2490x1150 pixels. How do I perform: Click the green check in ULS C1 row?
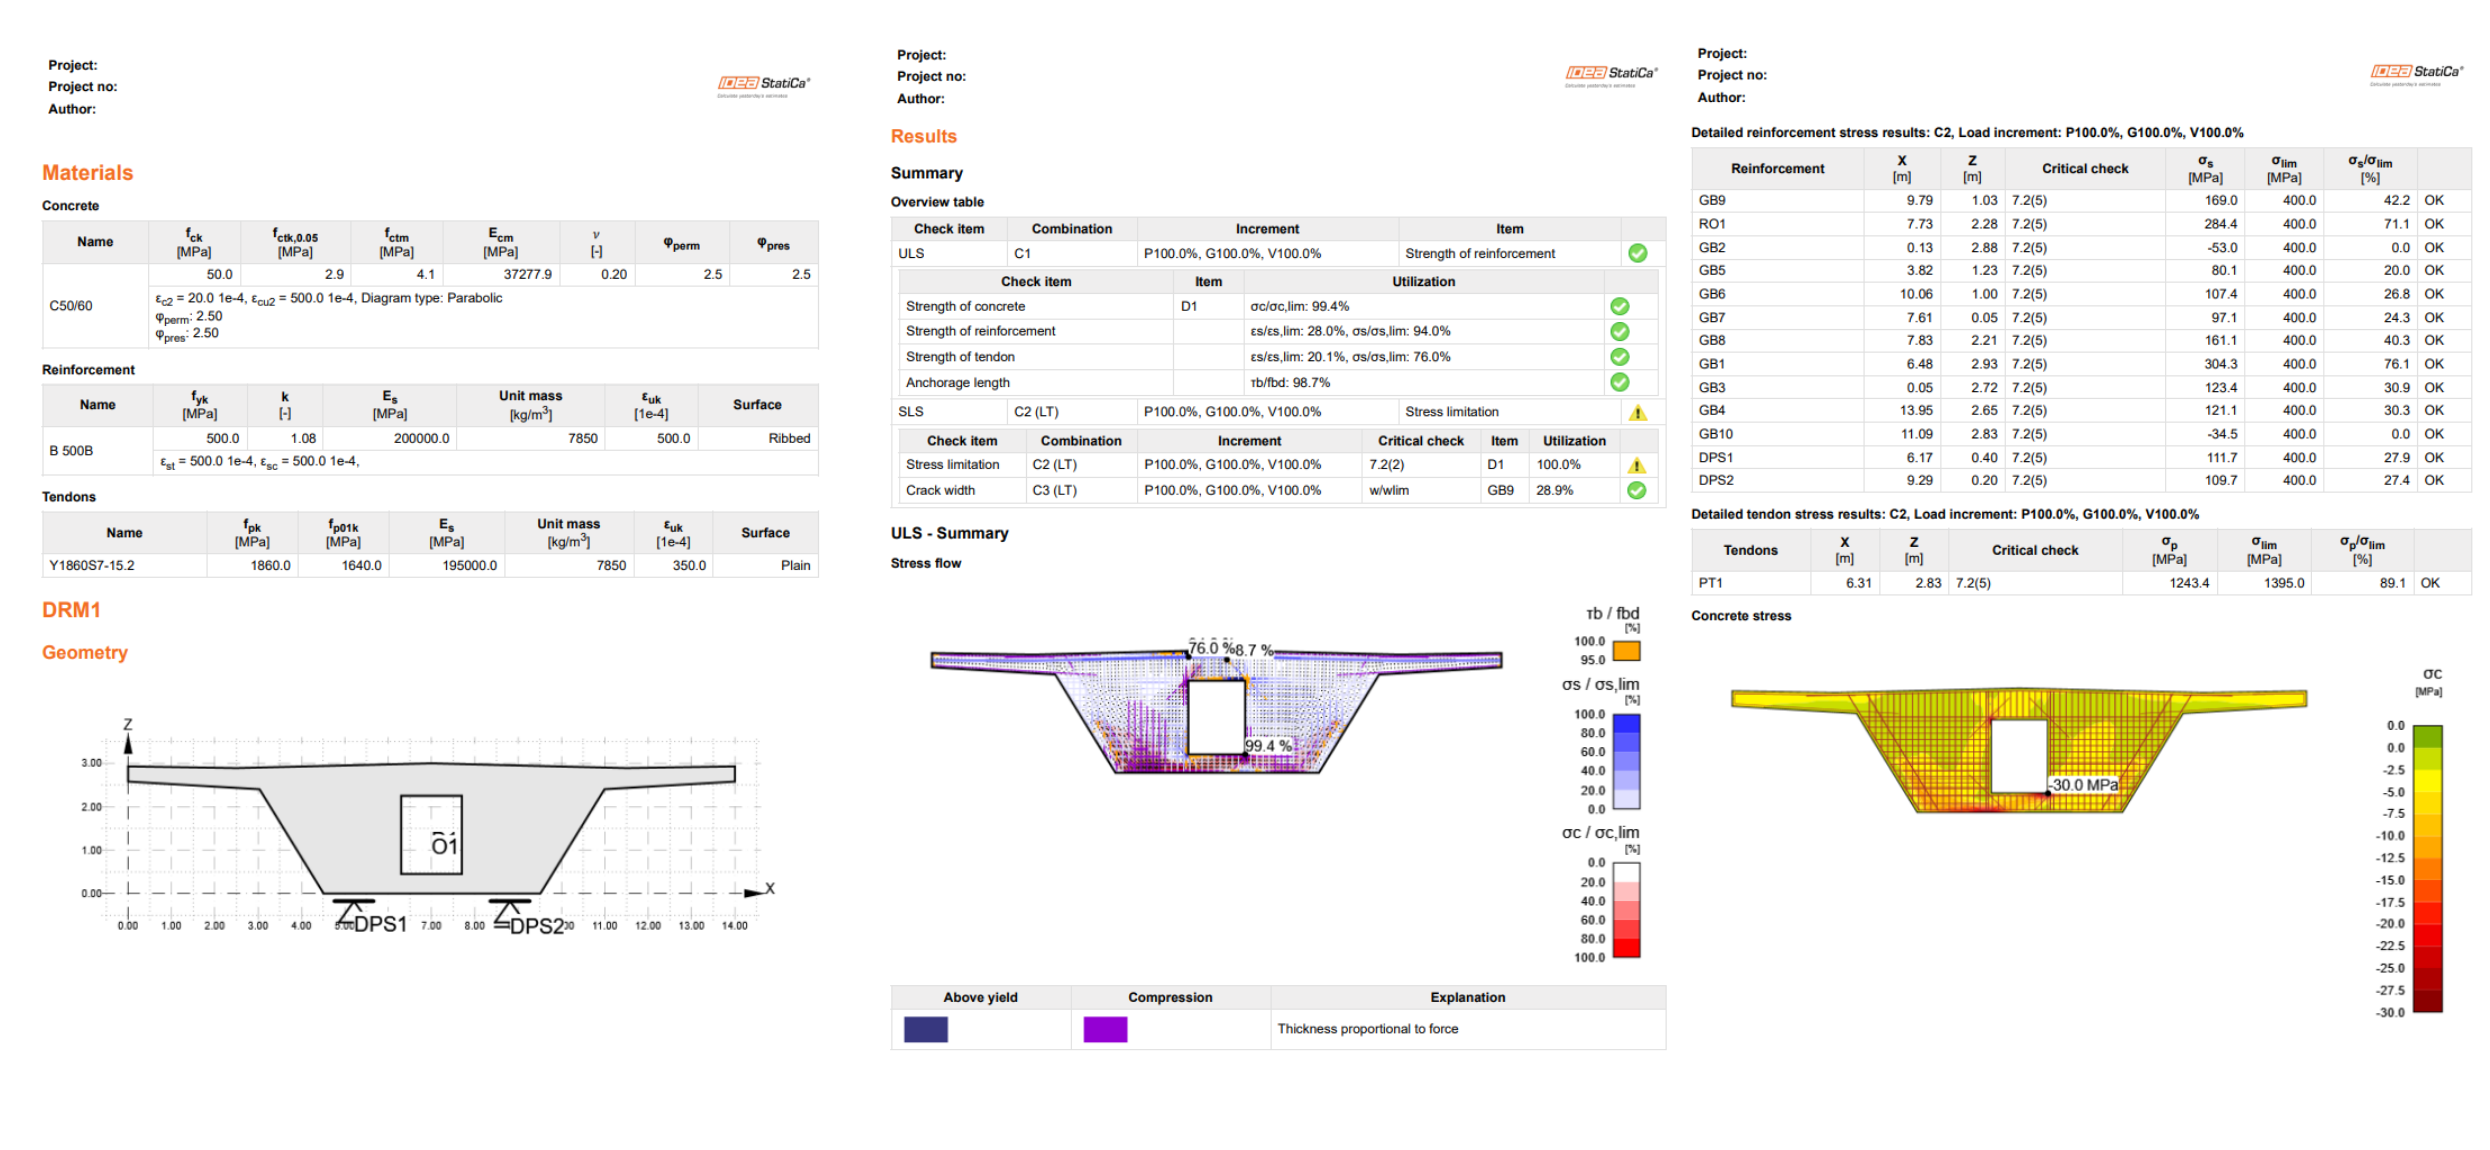(x=1637, y=254)
